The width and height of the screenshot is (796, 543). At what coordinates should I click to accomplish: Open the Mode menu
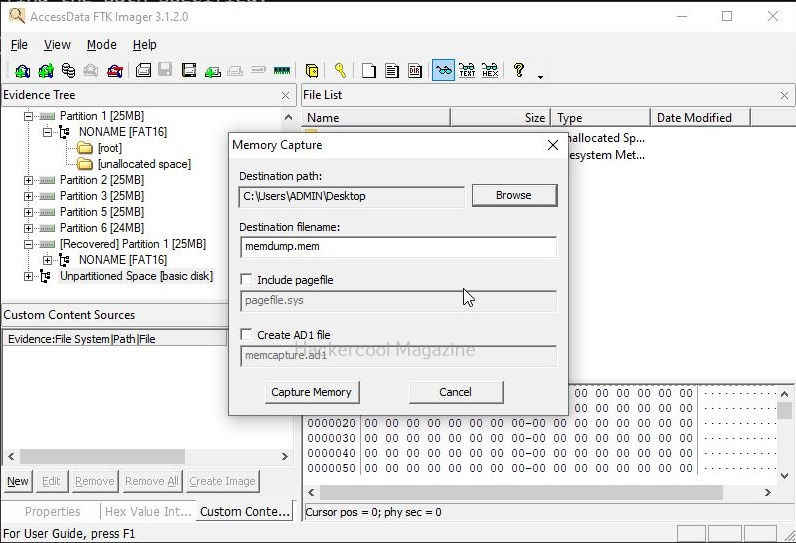(x=101, y=45)
